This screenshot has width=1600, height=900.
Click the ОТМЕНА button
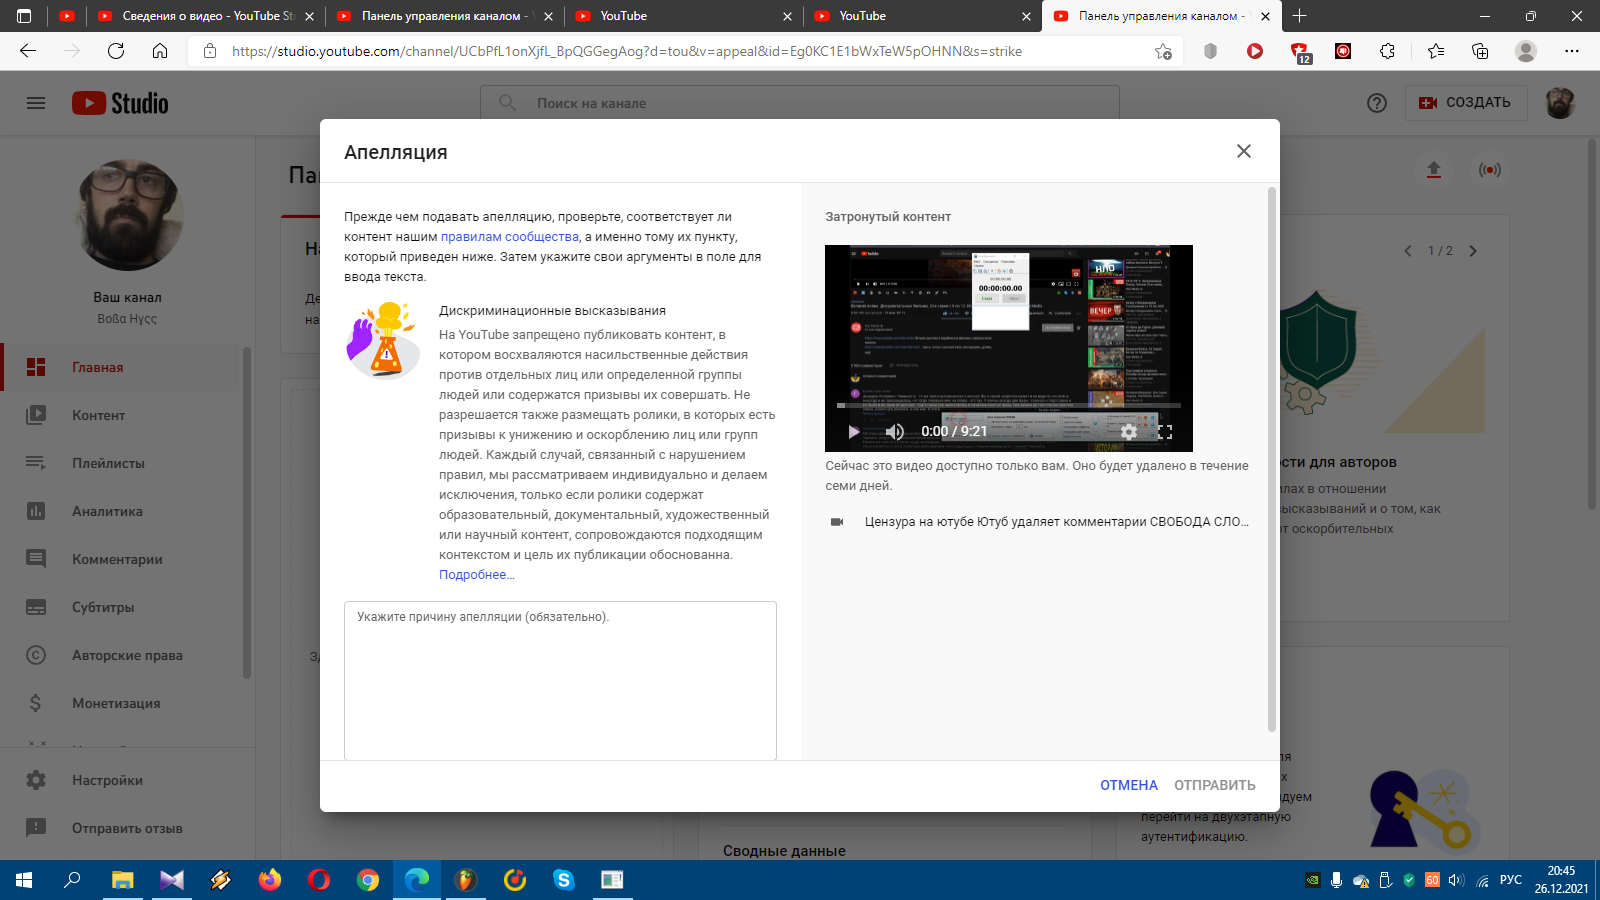[1129, 785]
